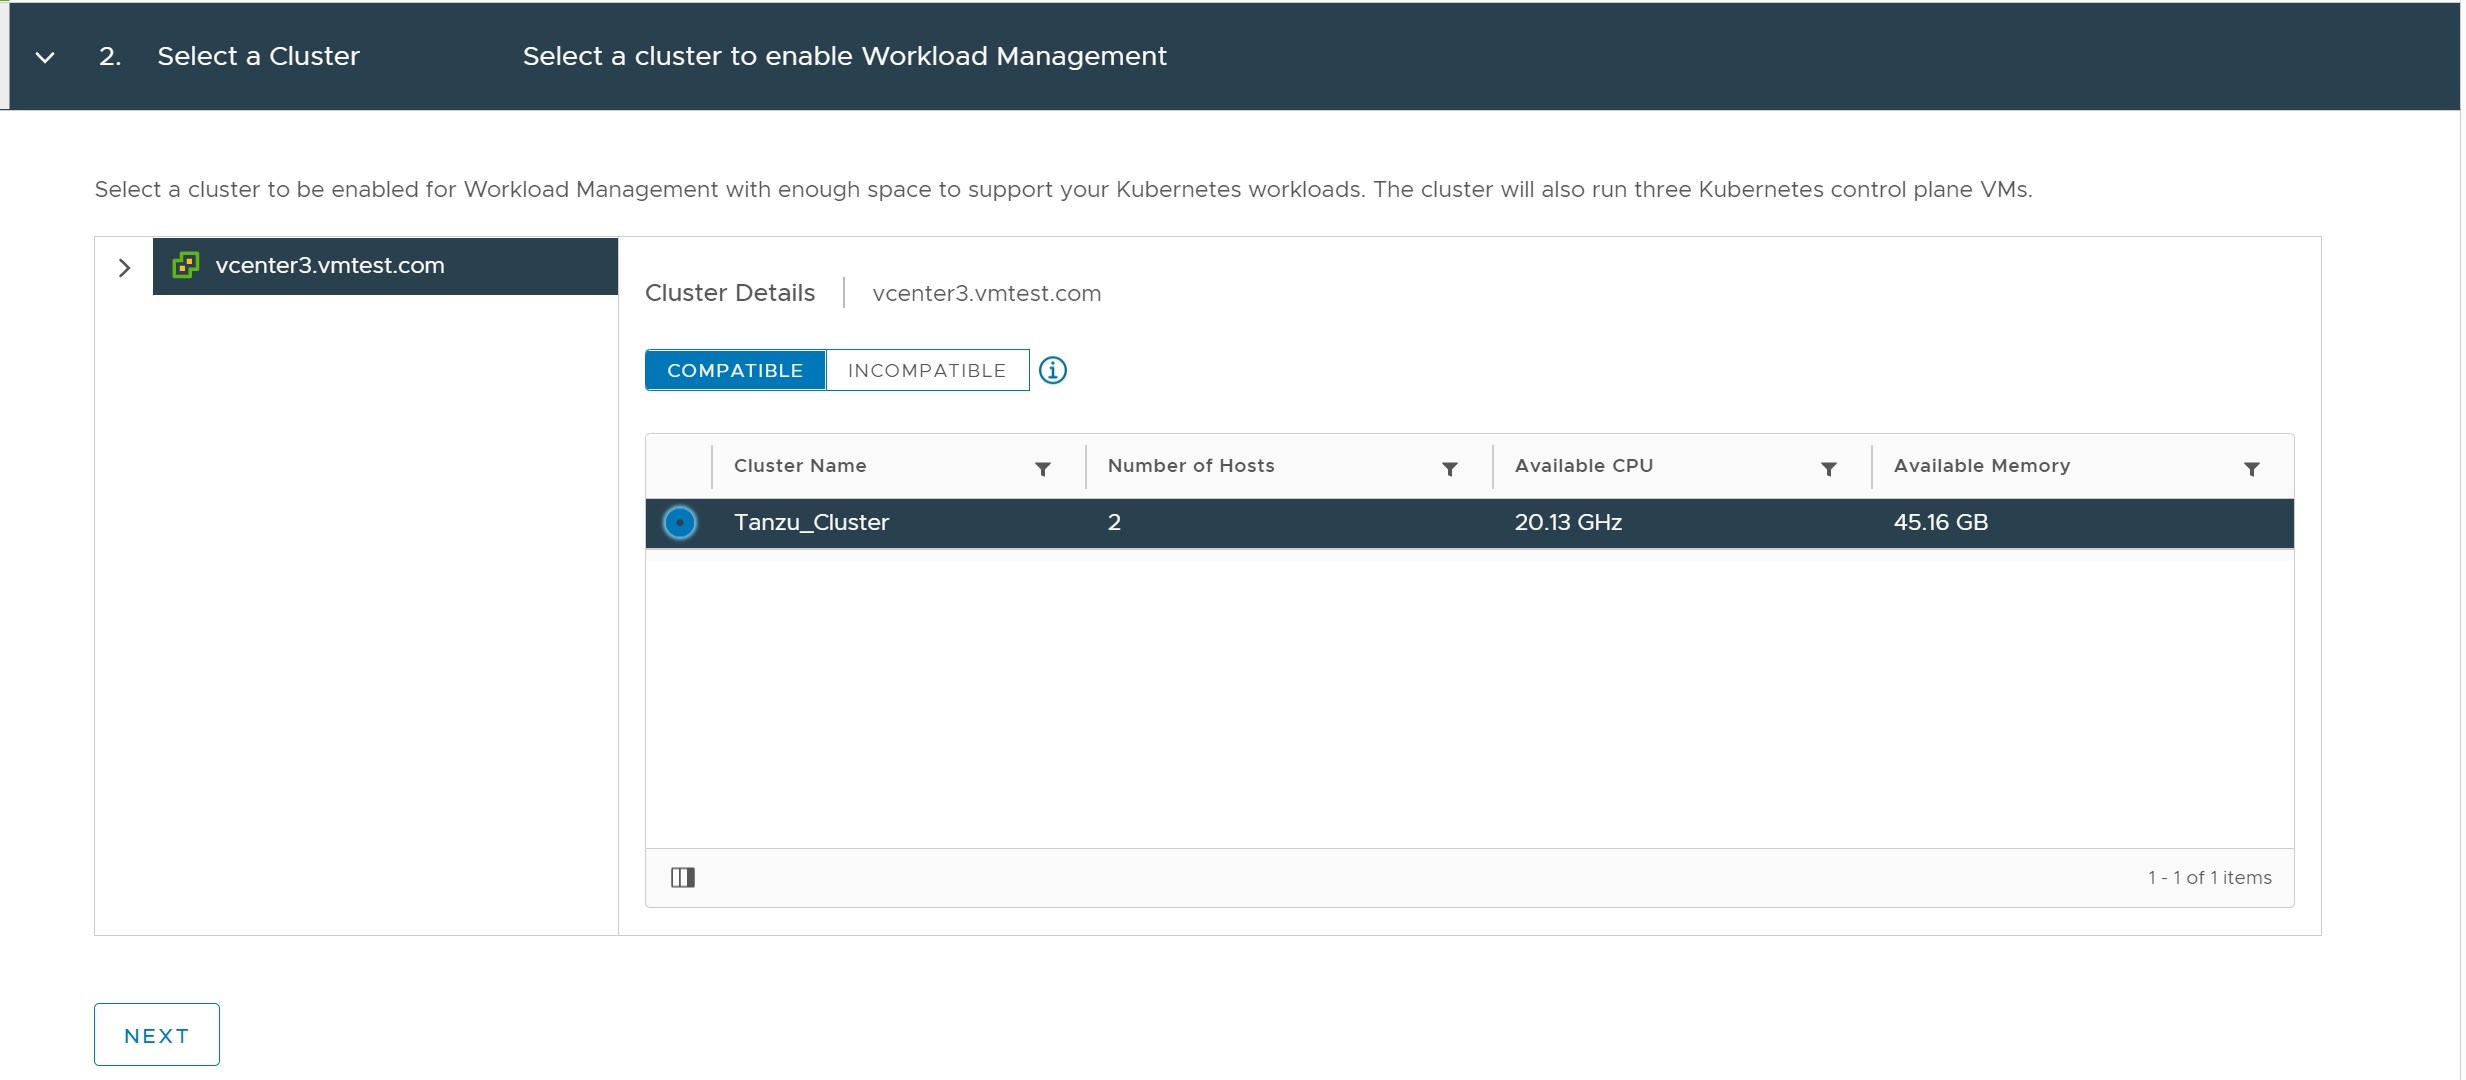Open the compatibility info icon
2466x1080 pixels.
(1052, 371)
